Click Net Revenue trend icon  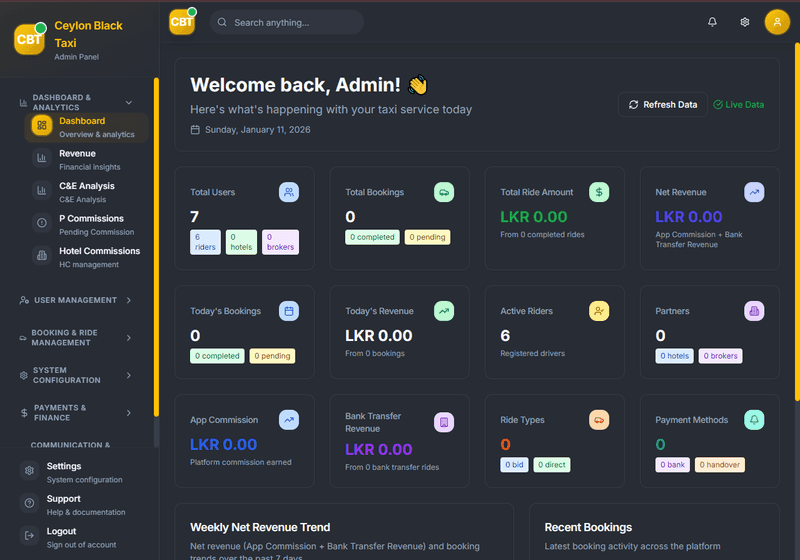(x=754, y=192)
